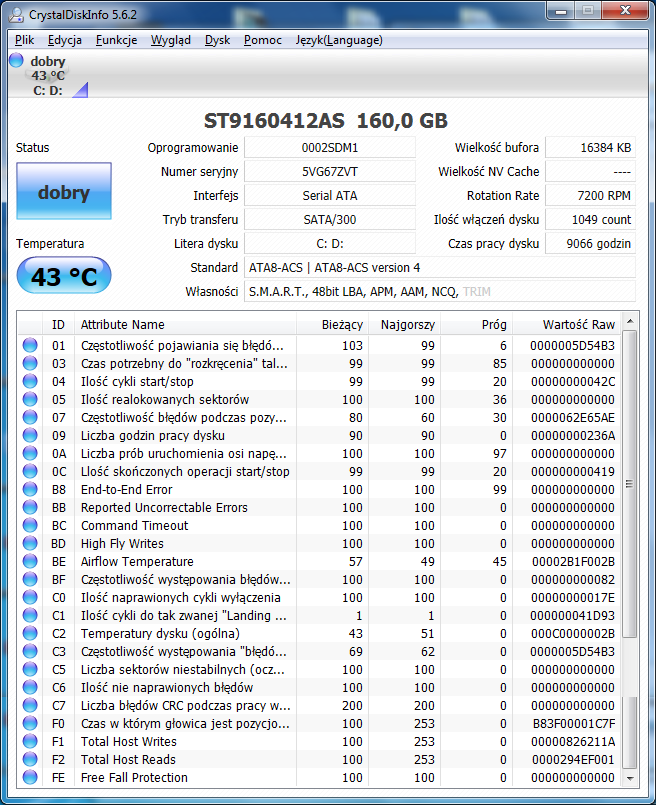Click status orb of Total Host Writes row
This screenshot has width=656, height=805.
coord(30,741)
